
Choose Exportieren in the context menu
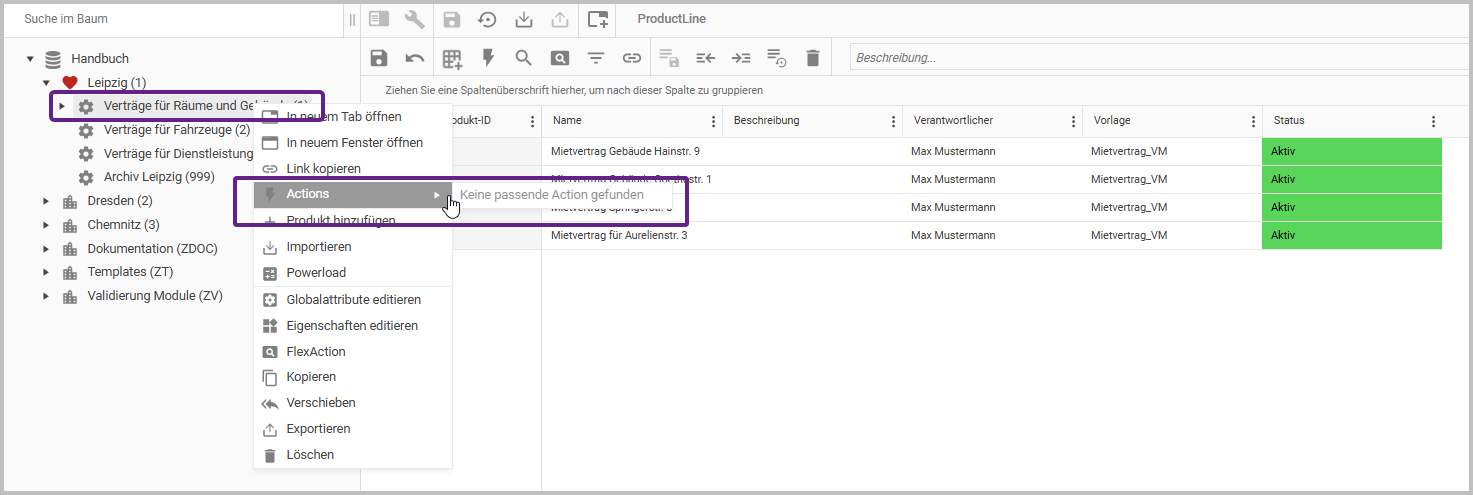click(x=318, y=429)
